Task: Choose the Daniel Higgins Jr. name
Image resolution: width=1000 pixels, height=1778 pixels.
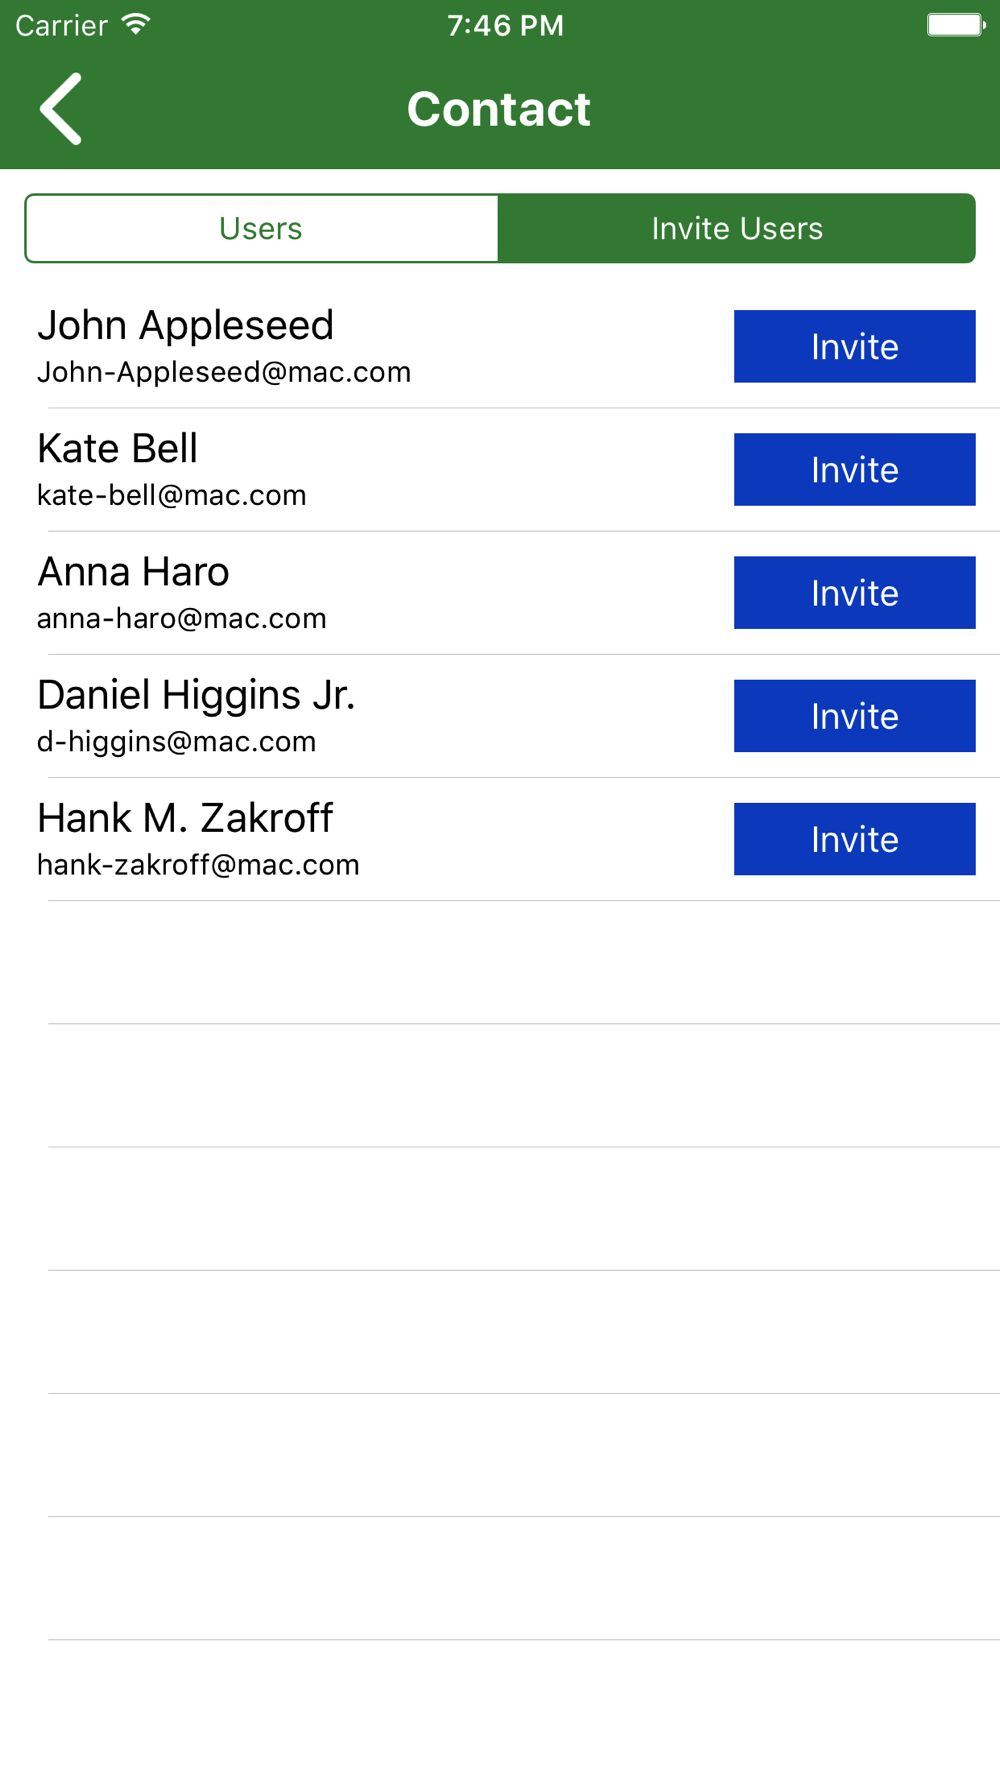Action: (x=196, y=695)
